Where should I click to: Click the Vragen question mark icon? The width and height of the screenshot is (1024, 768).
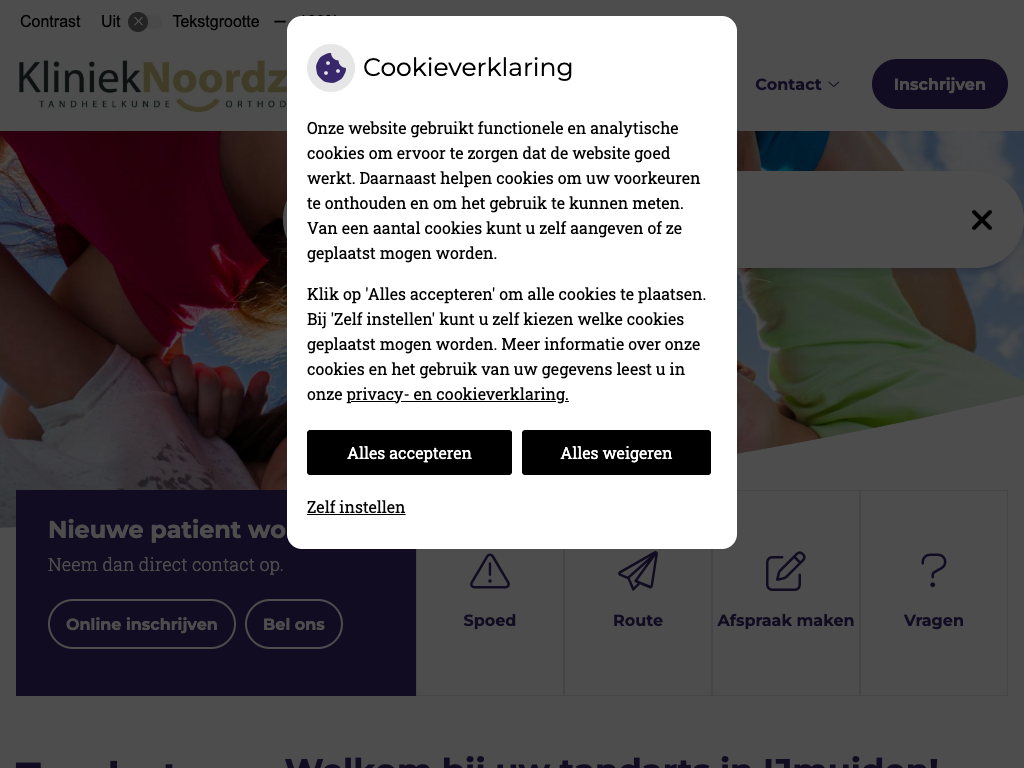[934, 571]
